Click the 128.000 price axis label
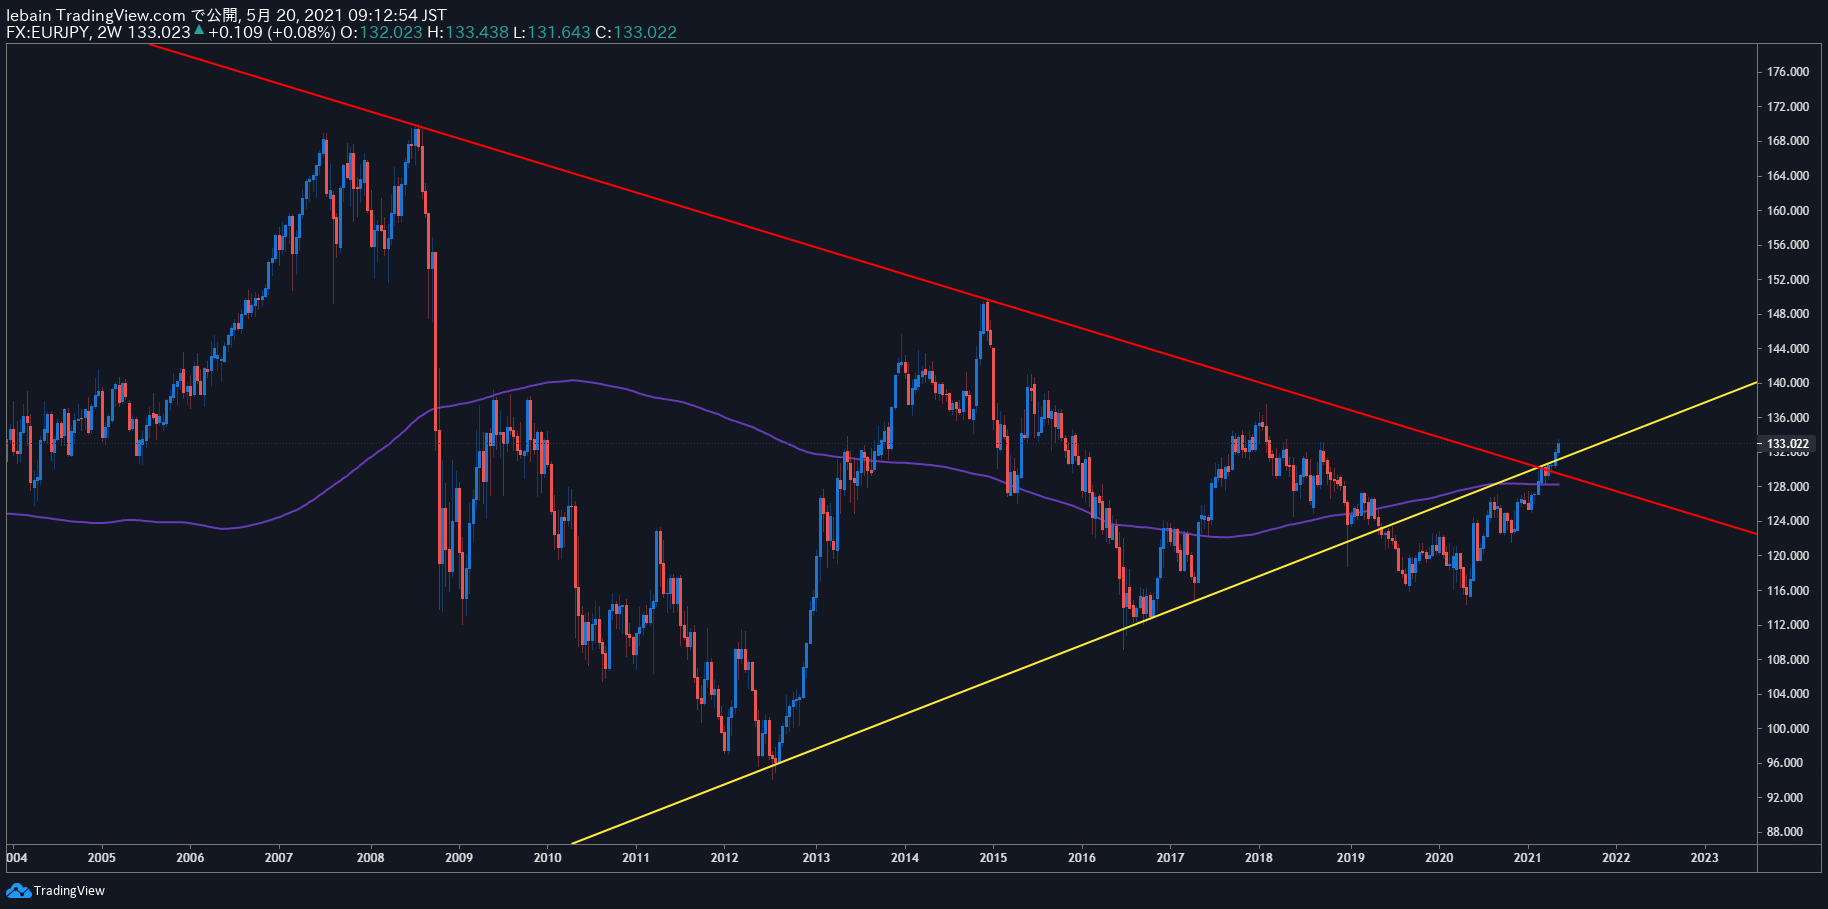Image resolution: width=1828 pixels, height=909 pixels. [1788, 487]
